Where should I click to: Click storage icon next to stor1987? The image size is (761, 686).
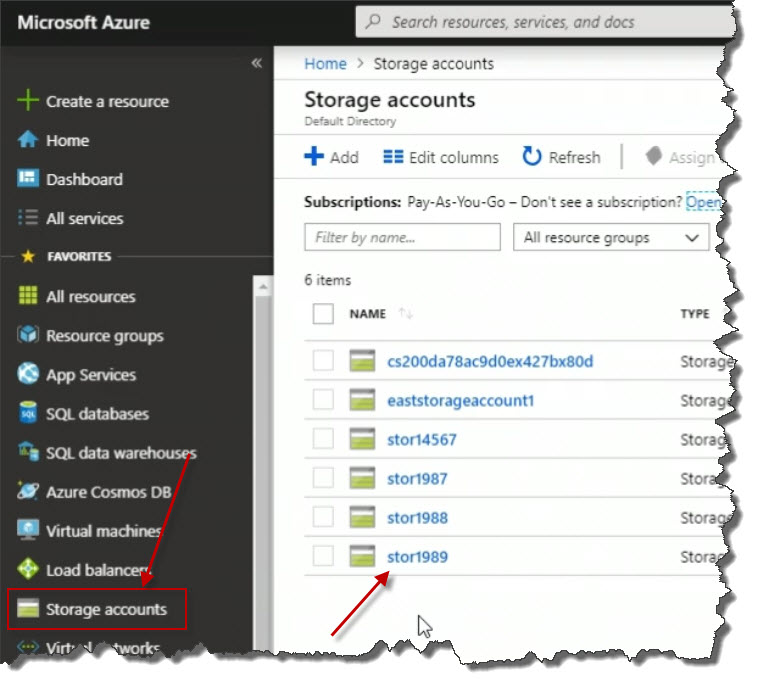[362, 478]
